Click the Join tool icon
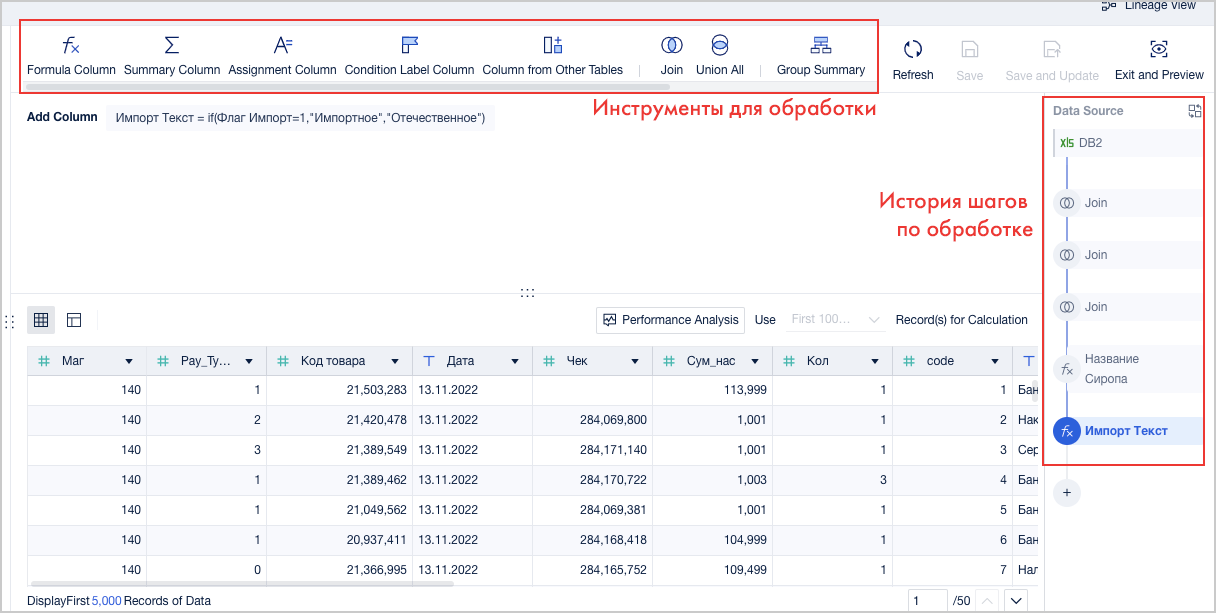This screenshot has width=1216, height=613. (x=672, y=46)
